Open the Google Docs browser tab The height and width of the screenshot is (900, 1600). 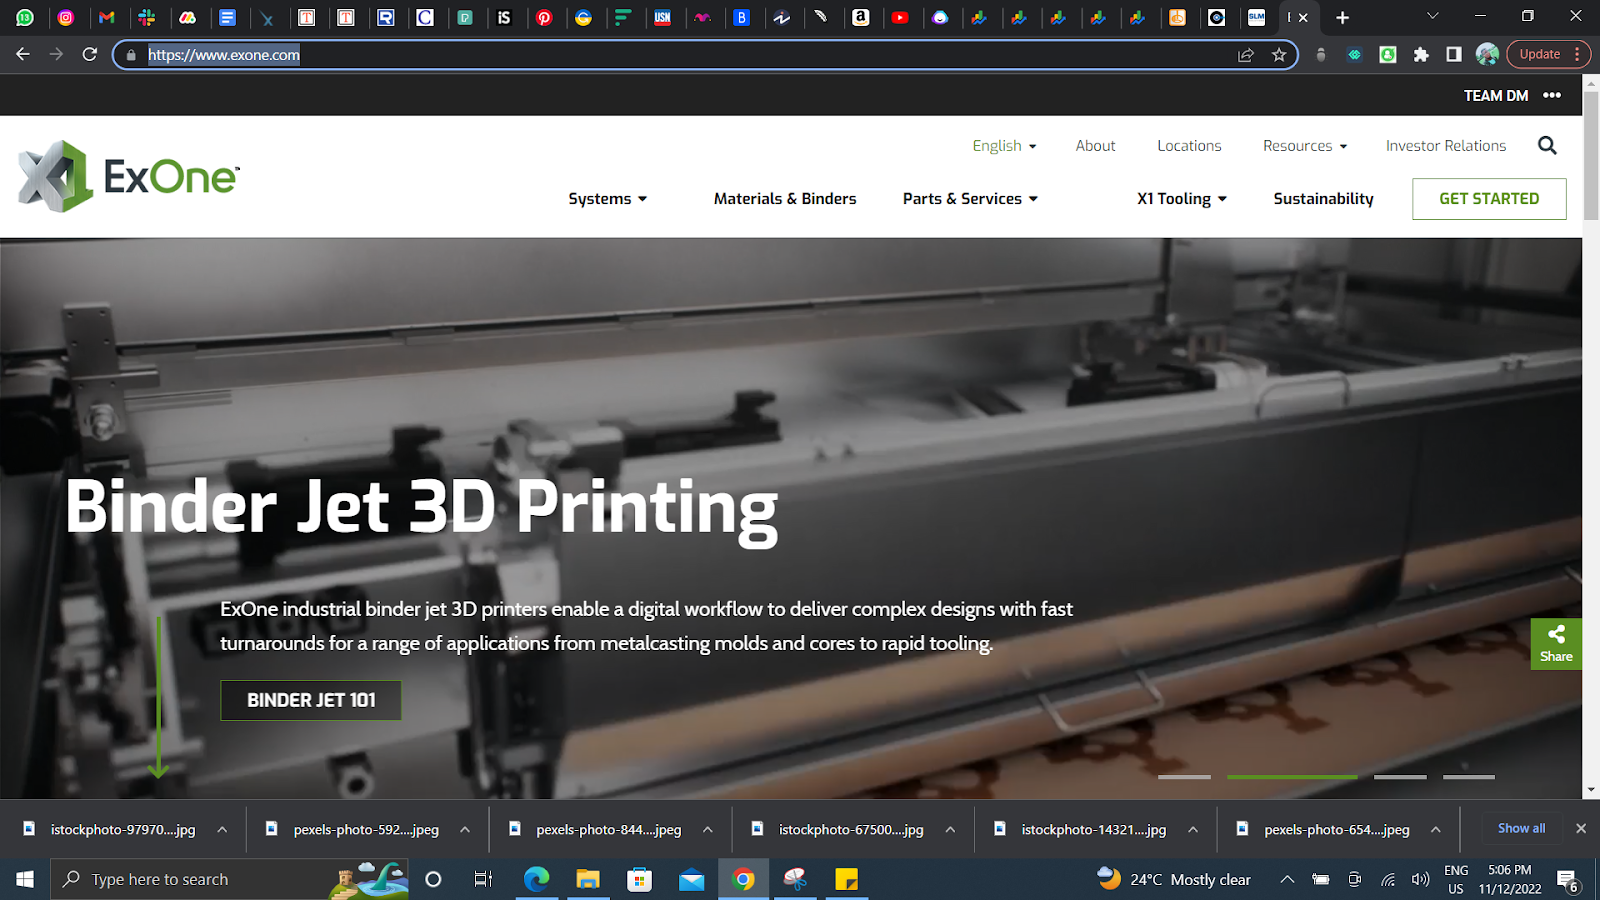pyautogui.click(x=227, y=17)
